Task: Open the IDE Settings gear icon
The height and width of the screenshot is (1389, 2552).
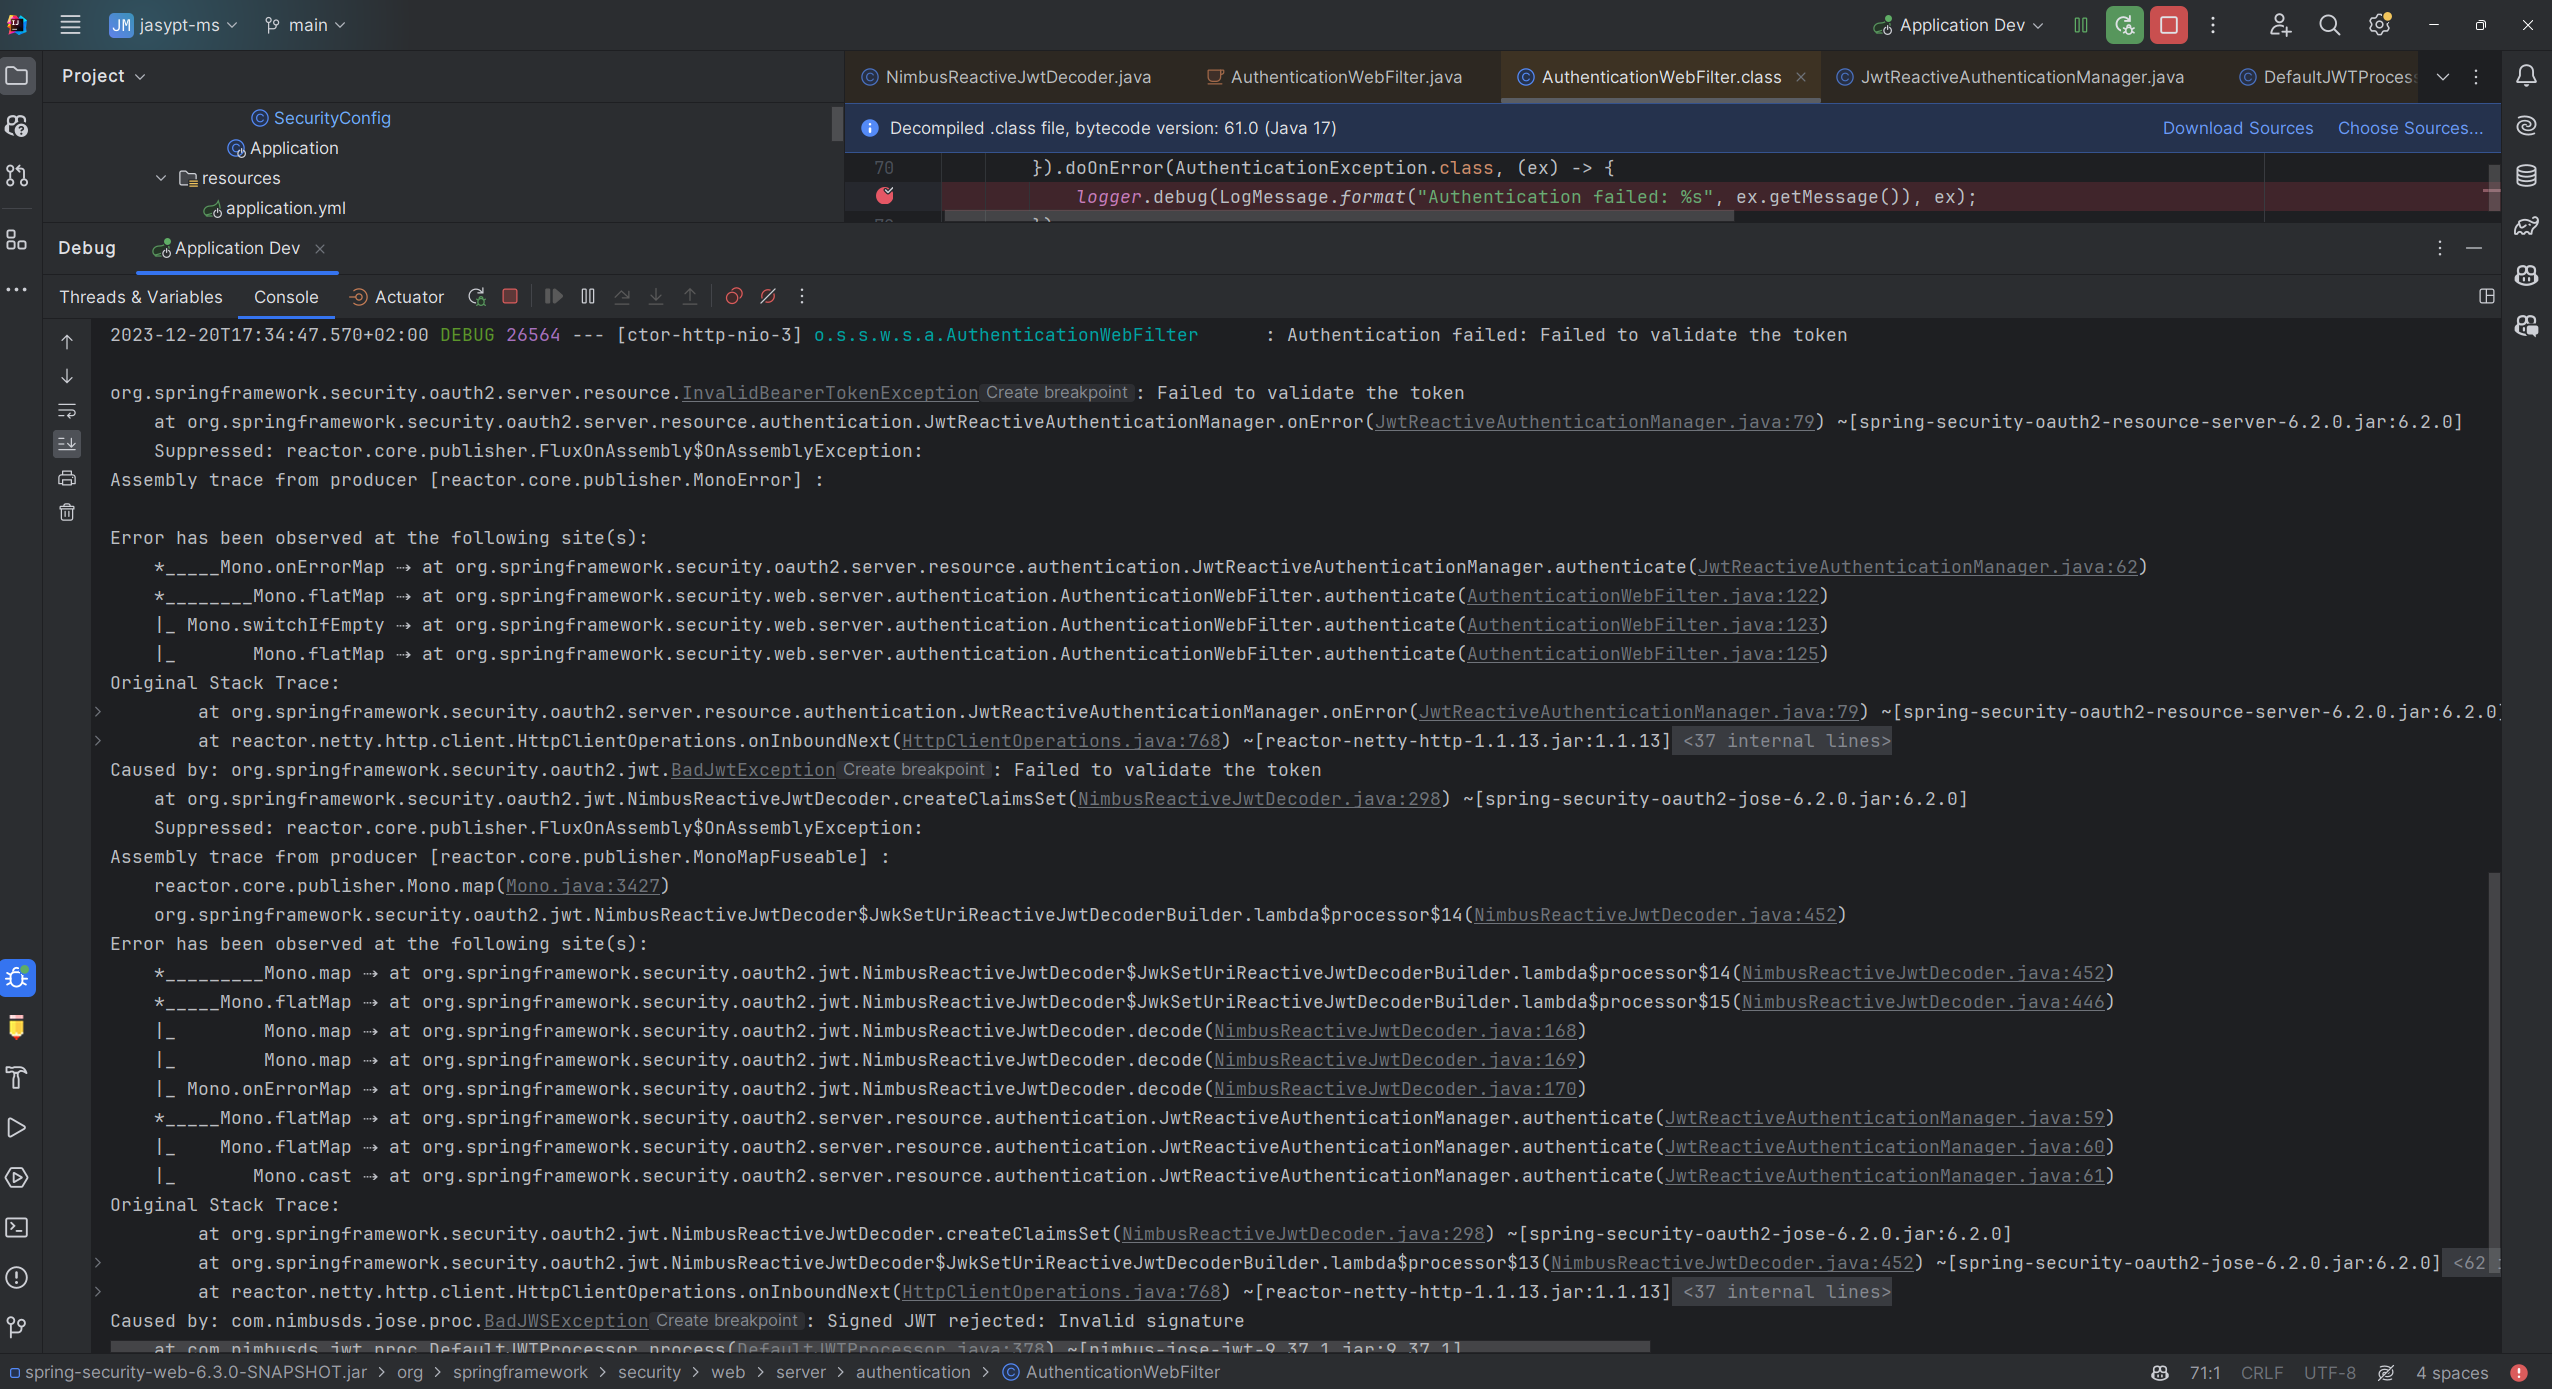Action: click(2379, 24)
